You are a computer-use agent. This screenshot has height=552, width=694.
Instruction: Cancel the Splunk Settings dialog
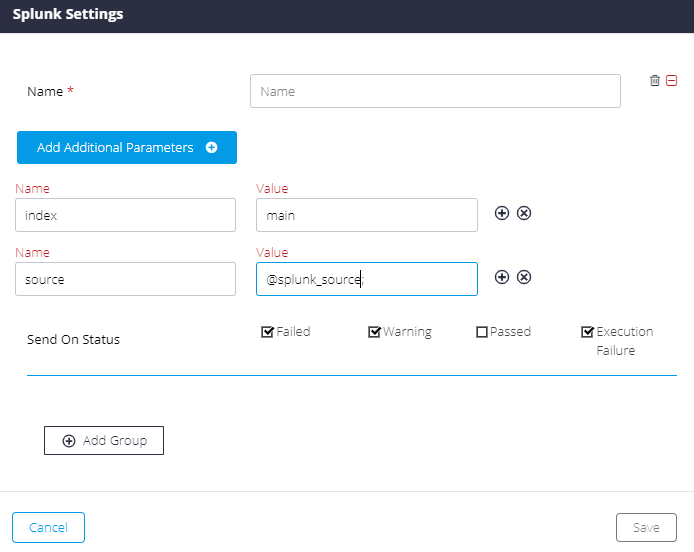(48, 527)
